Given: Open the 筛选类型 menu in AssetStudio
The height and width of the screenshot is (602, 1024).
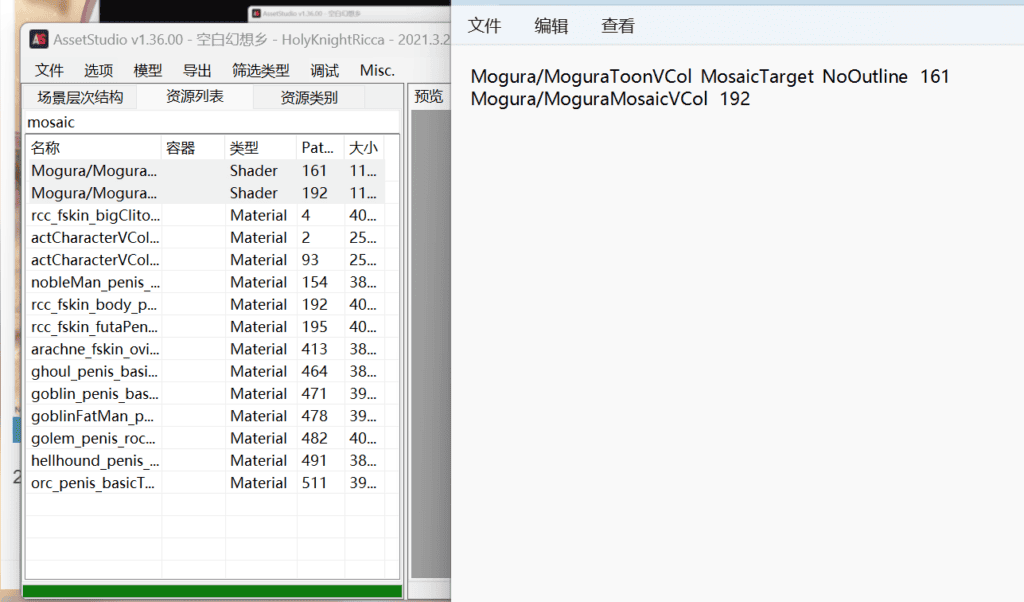Looking at the screenshot, I should (x=261, y=71).
